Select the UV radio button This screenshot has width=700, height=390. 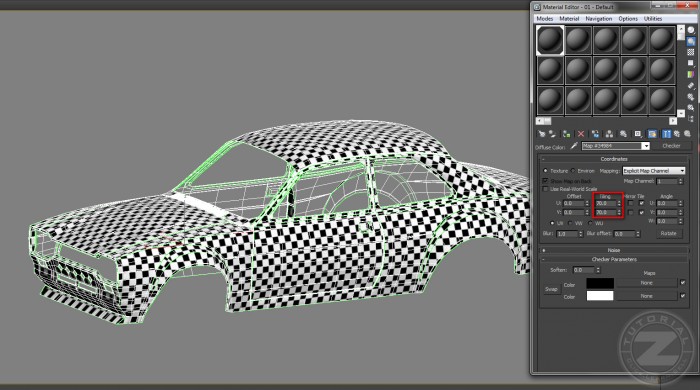coord(552,223)
